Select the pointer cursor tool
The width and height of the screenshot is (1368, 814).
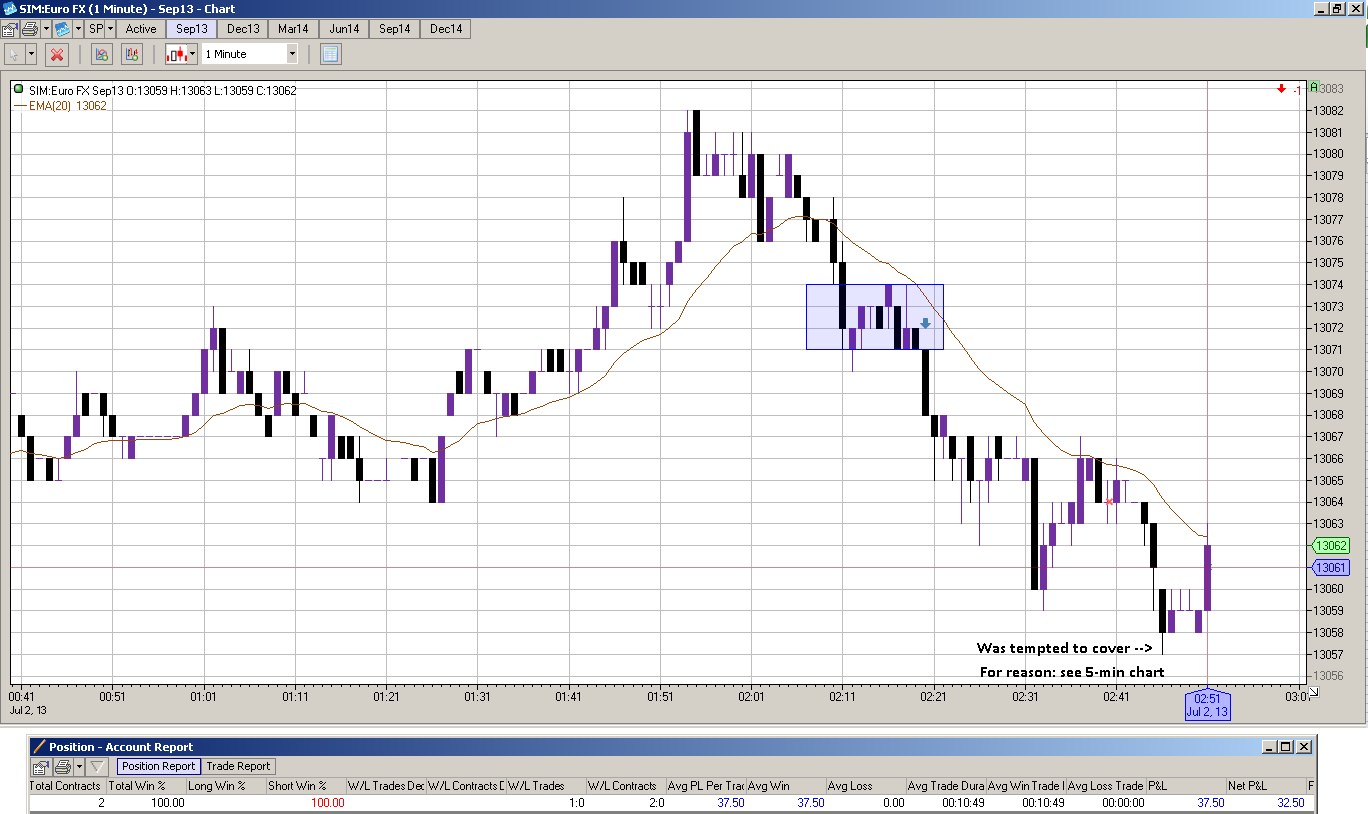tap(14, 54)
